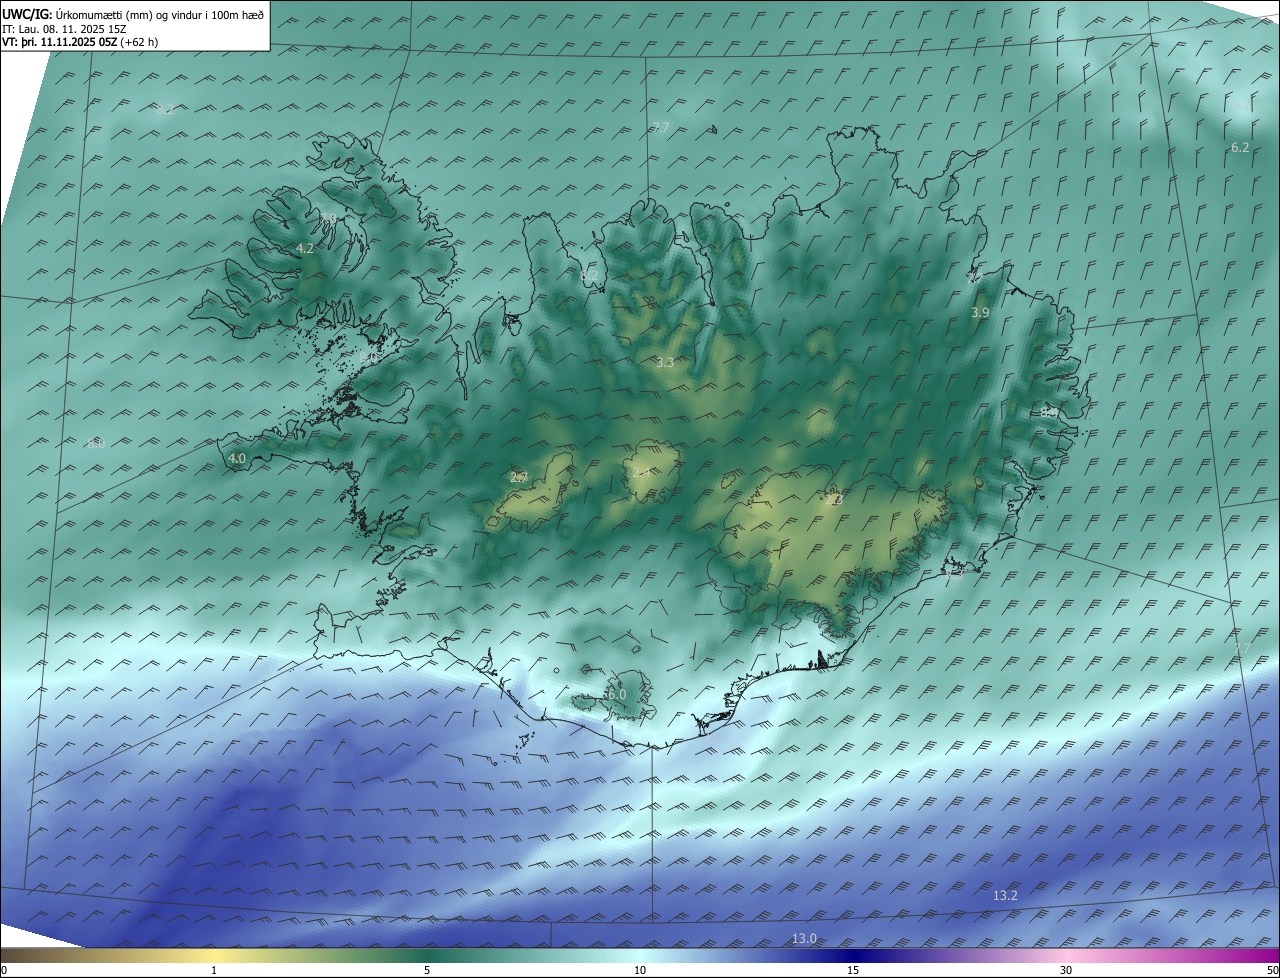Click the 3.3 value label in the northern highlands
The image size is (1280, 978).
point(665,363)
